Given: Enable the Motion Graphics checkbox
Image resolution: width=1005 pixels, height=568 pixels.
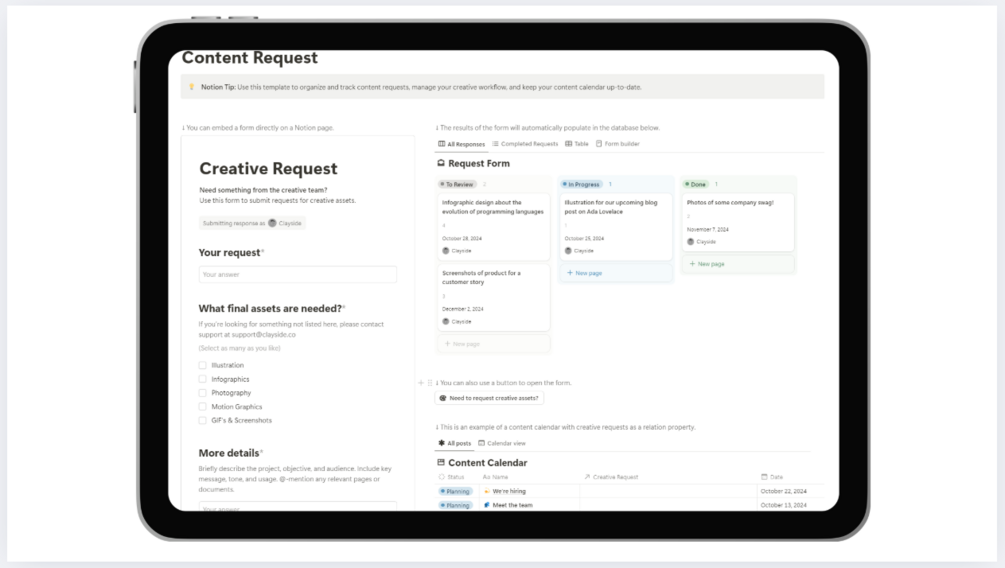Looking at the screenshot, I should tap(203, 406).
